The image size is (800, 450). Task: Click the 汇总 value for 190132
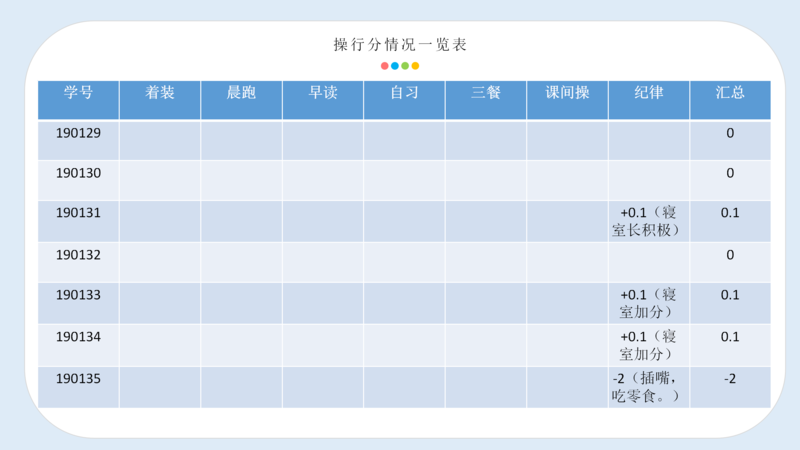point(730,255)
